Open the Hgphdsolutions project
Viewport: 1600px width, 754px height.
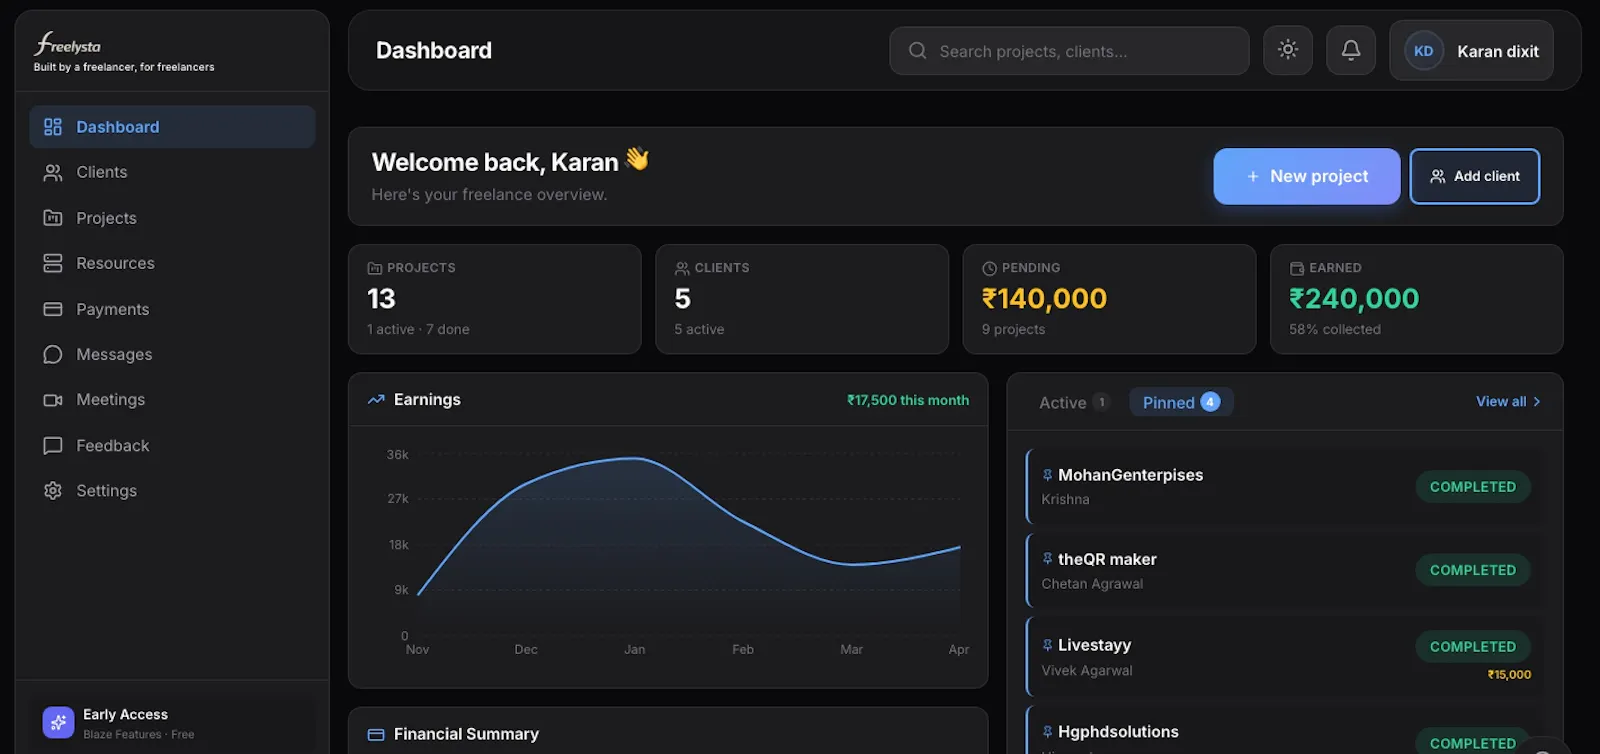pos(1284,731)
